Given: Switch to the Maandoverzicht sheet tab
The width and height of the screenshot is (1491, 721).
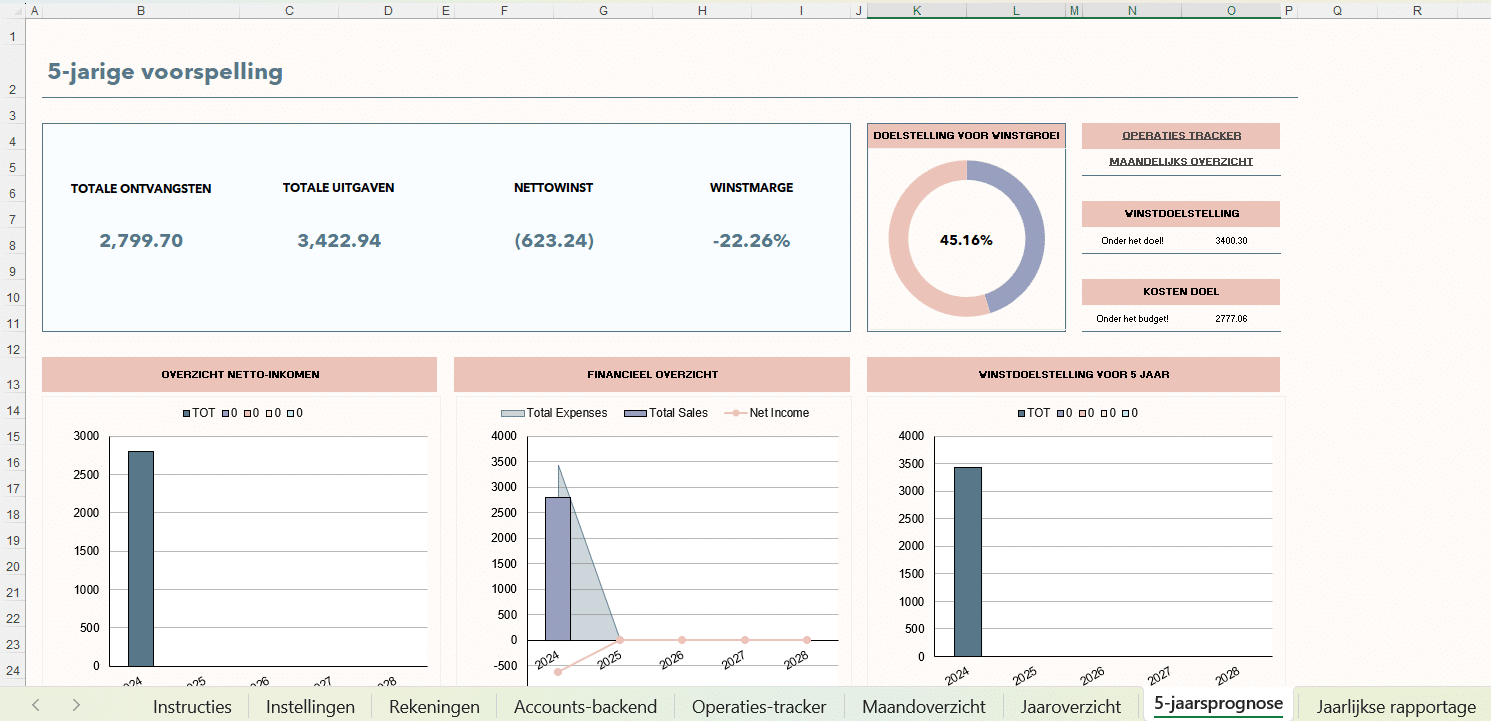Looking at the screenshot, I should (x=924, y=706).
